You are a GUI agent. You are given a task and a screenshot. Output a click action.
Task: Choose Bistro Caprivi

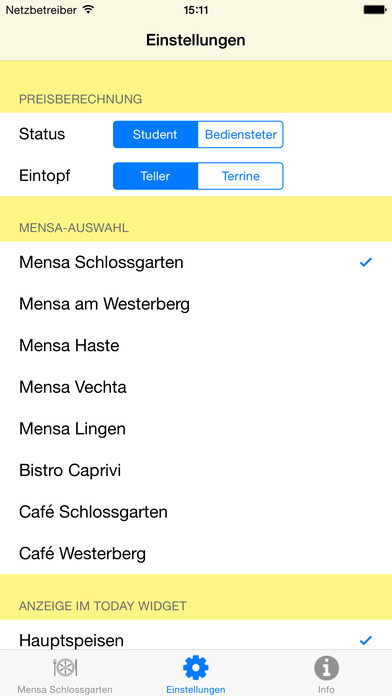coord(196,471)
